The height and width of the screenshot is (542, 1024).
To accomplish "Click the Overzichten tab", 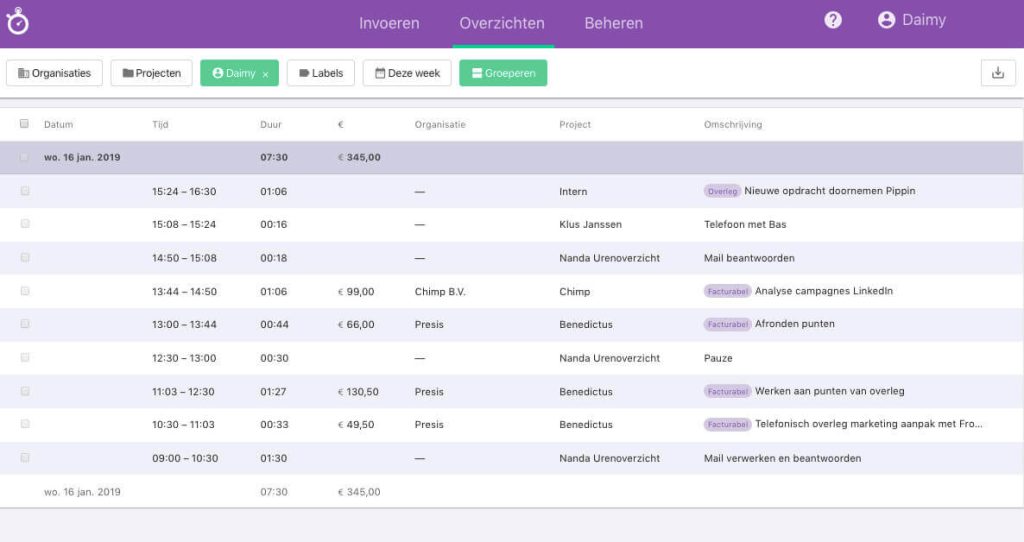I will 502,23.
